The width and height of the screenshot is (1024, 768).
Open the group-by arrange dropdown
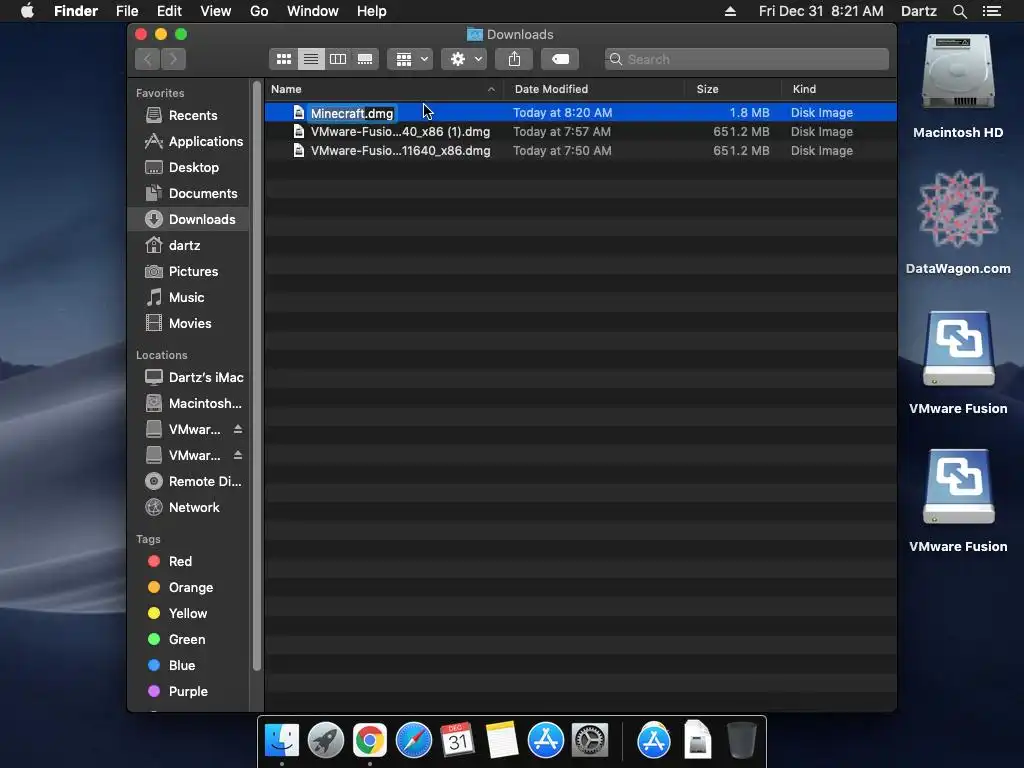point(410,59)
